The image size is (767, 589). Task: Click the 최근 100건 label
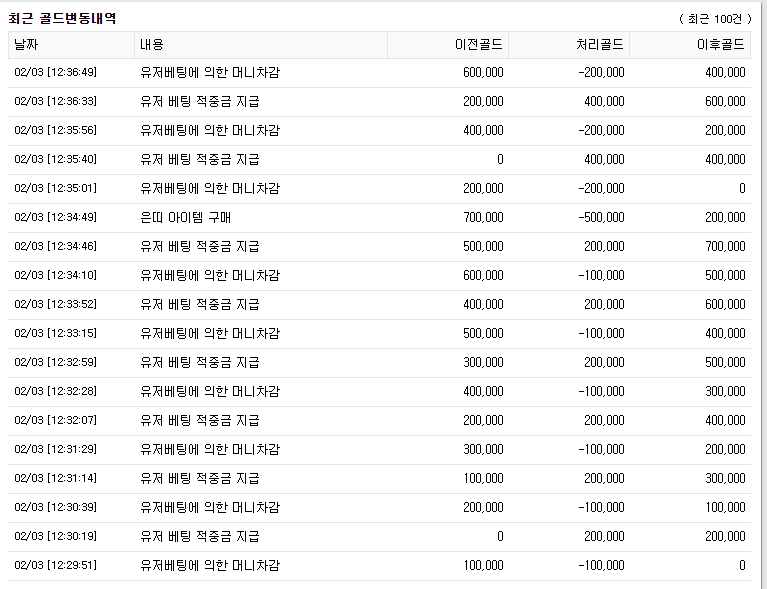coord(715,19)
